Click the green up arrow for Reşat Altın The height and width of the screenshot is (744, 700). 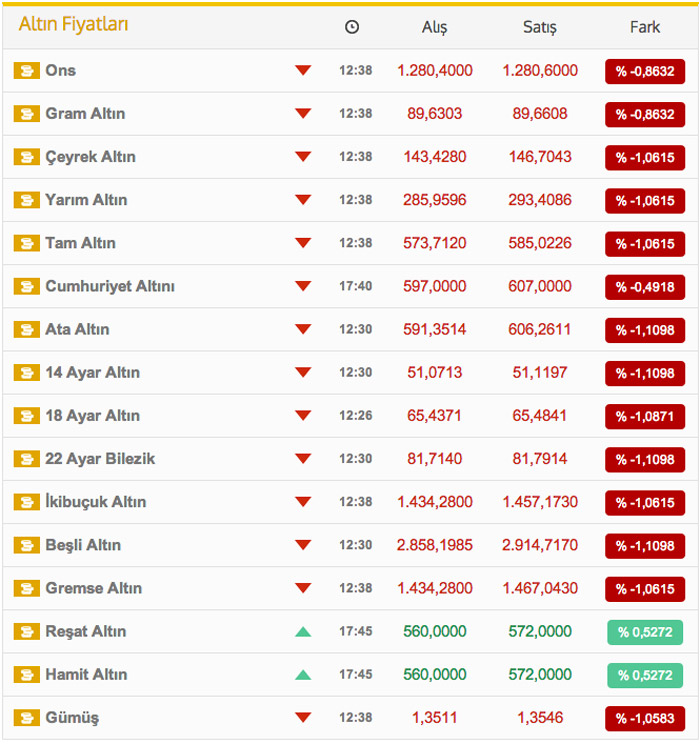click(x=303, y=632)
